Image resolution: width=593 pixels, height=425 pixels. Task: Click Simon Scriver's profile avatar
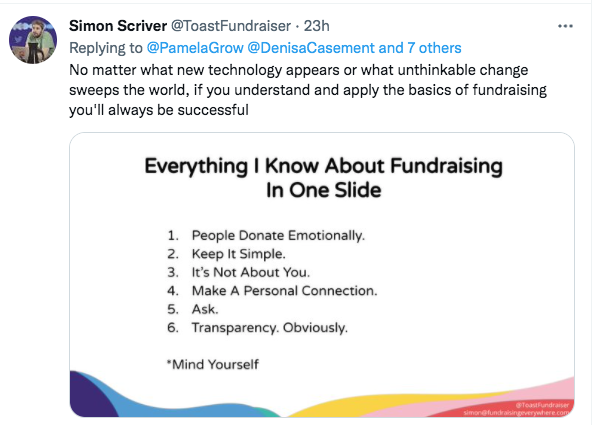[x=33, y=40]
